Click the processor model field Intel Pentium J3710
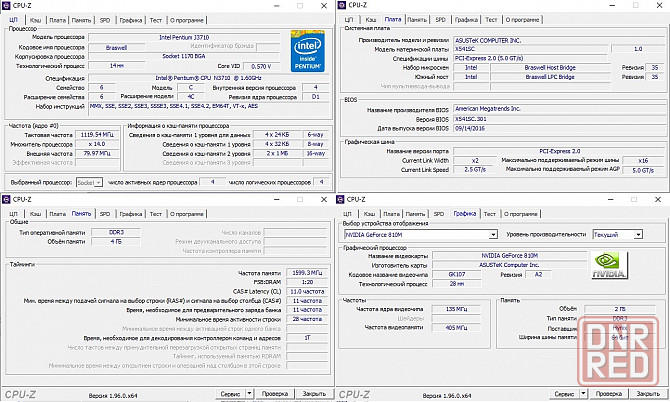Viewport: 670px width, 402px height. pyautogui.click(x=184, y=38)
